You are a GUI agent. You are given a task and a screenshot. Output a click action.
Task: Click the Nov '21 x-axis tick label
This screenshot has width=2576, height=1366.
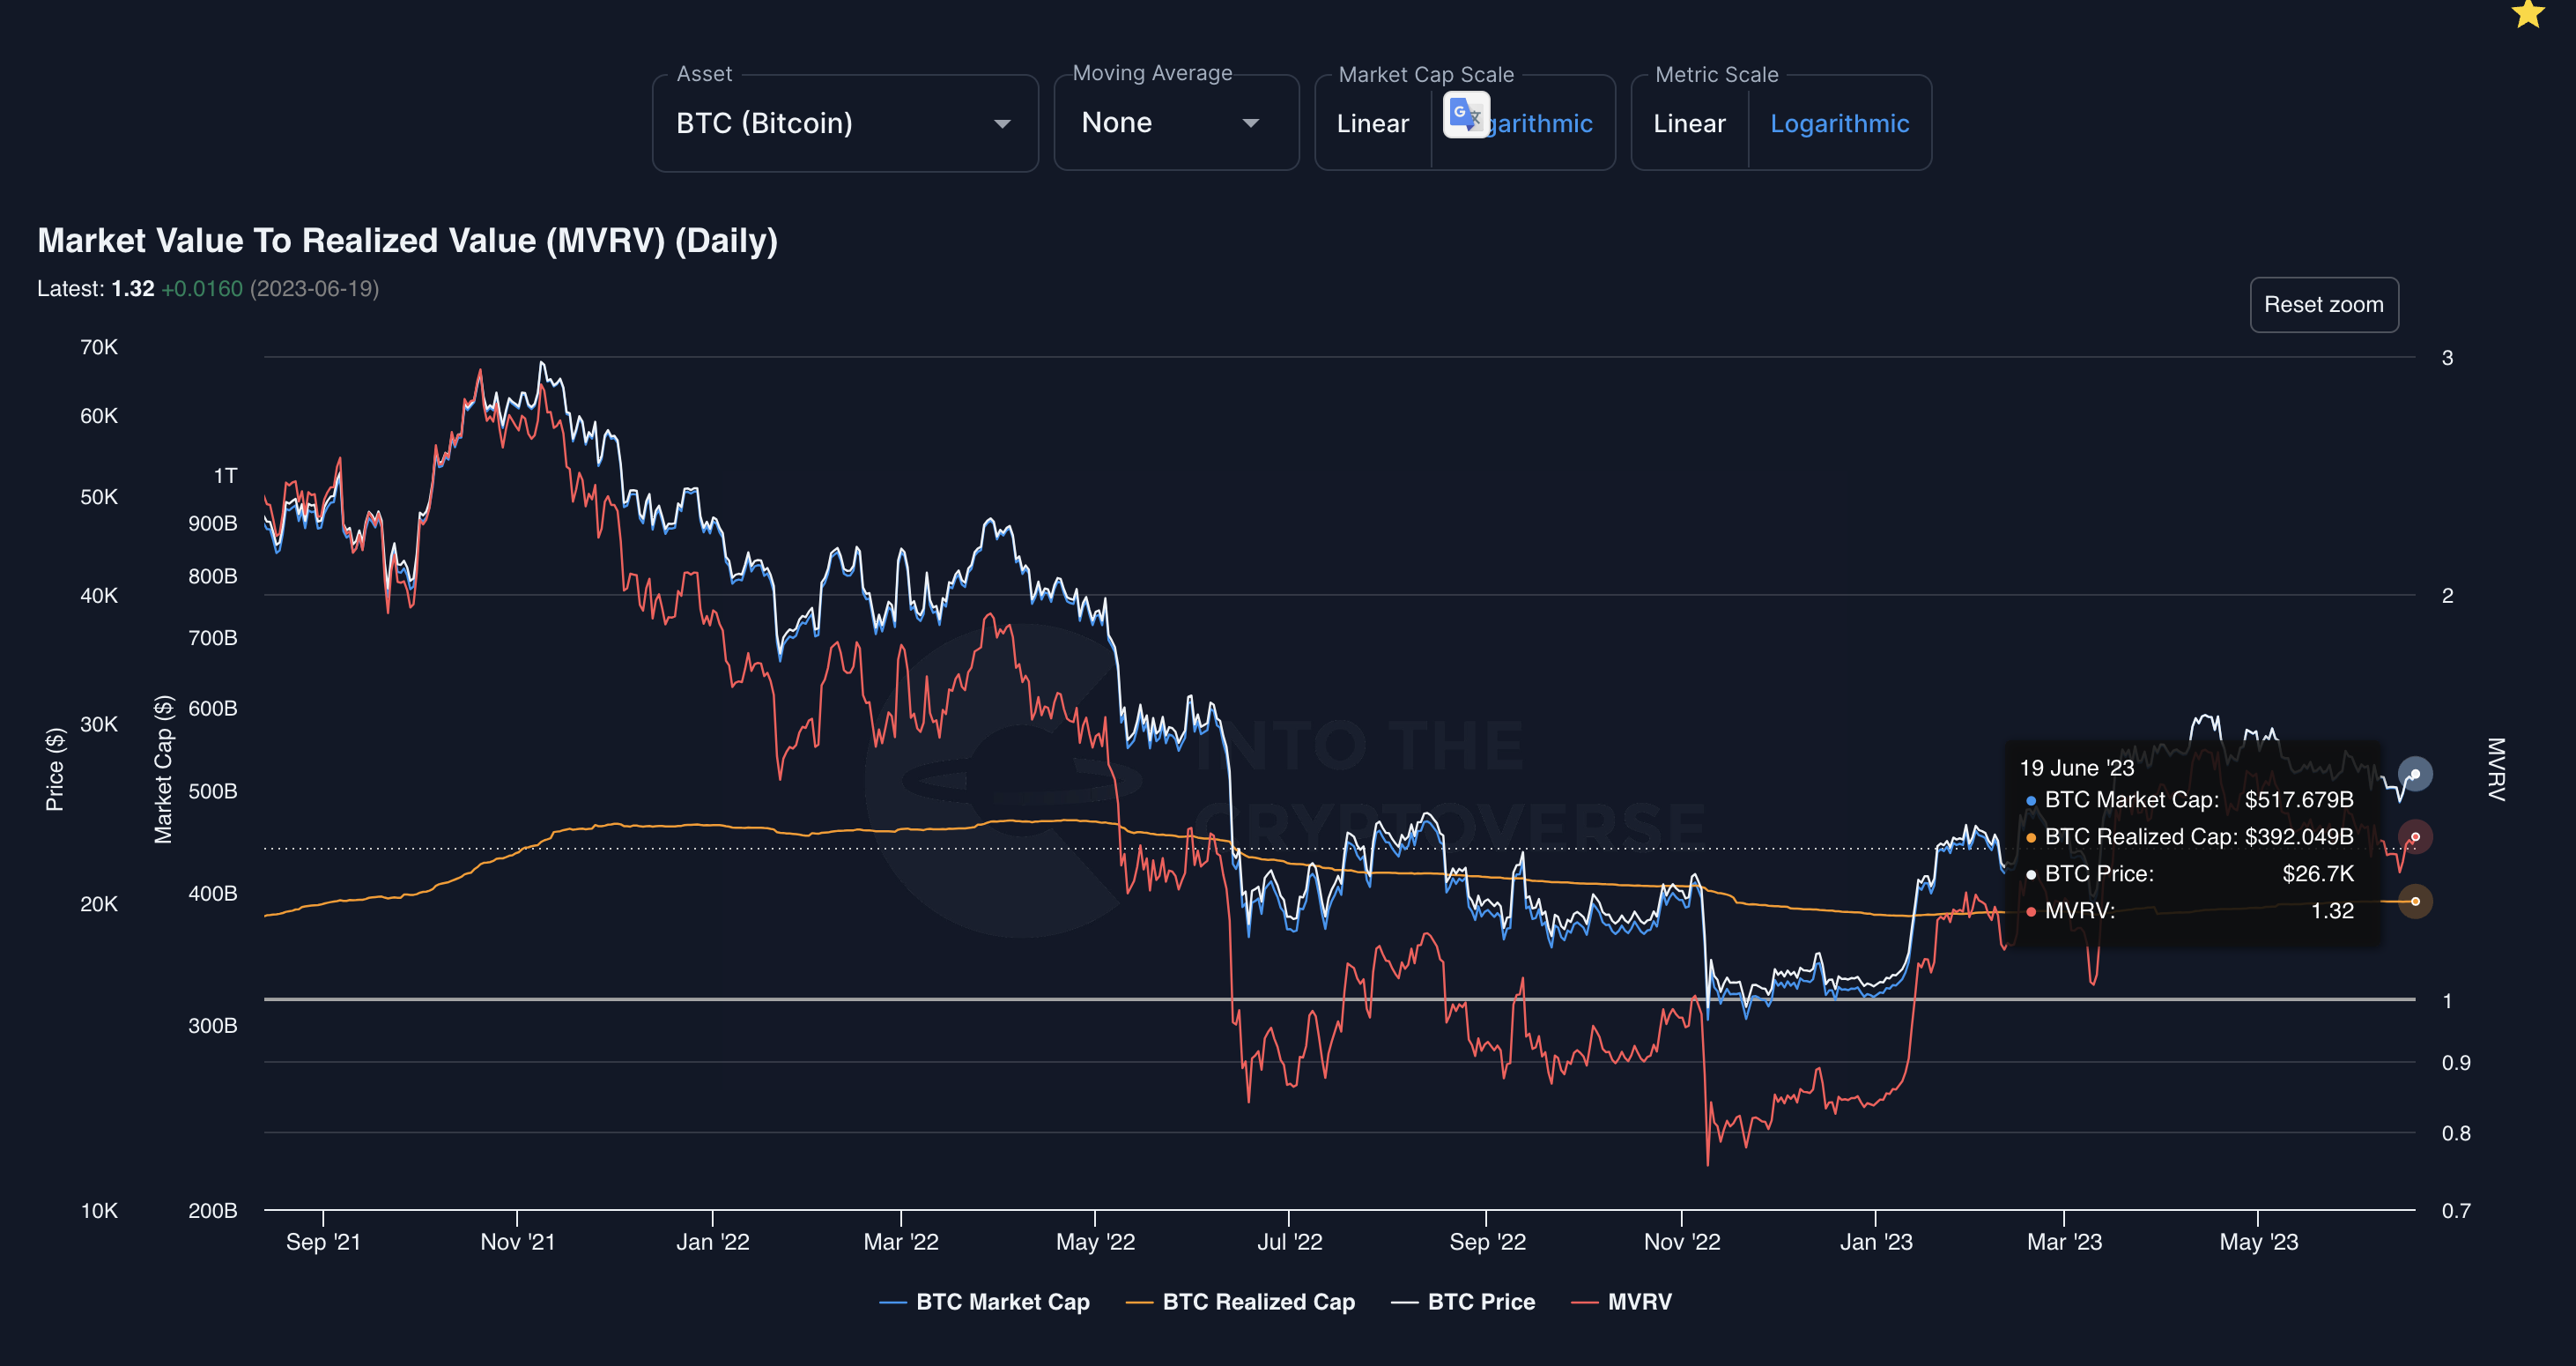click(x=517, y=1241)
